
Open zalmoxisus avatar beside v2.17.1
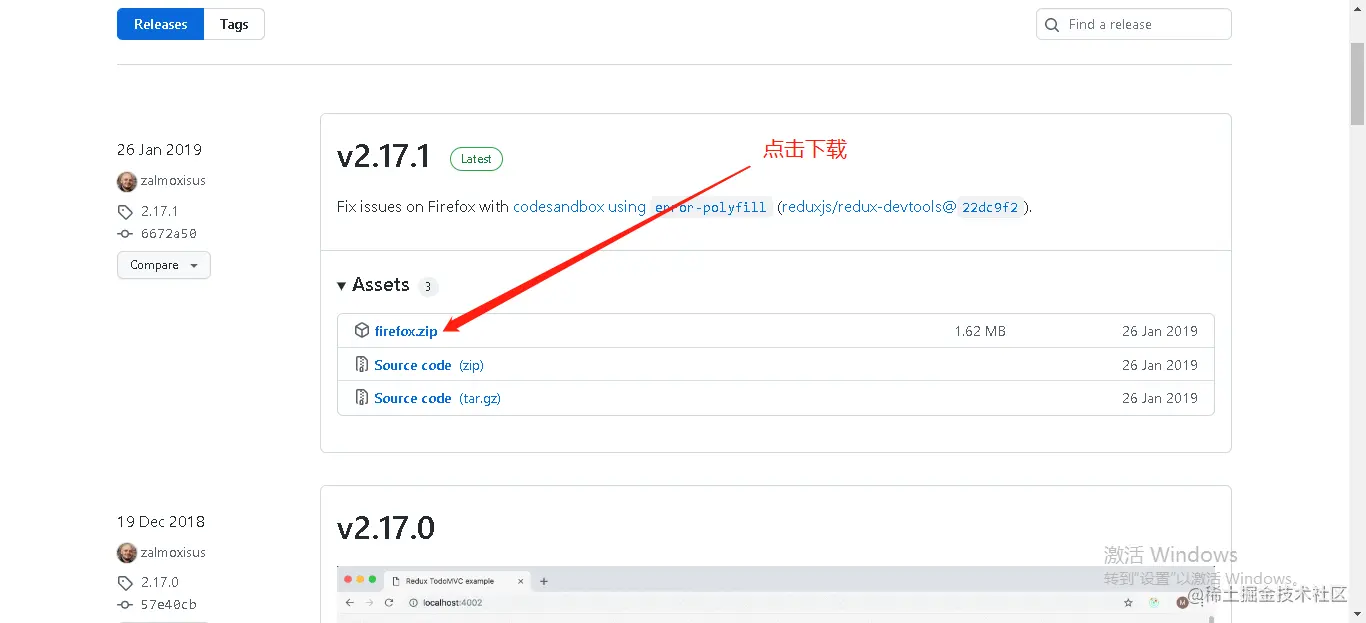pyautogui.click(x=127, y=181)
